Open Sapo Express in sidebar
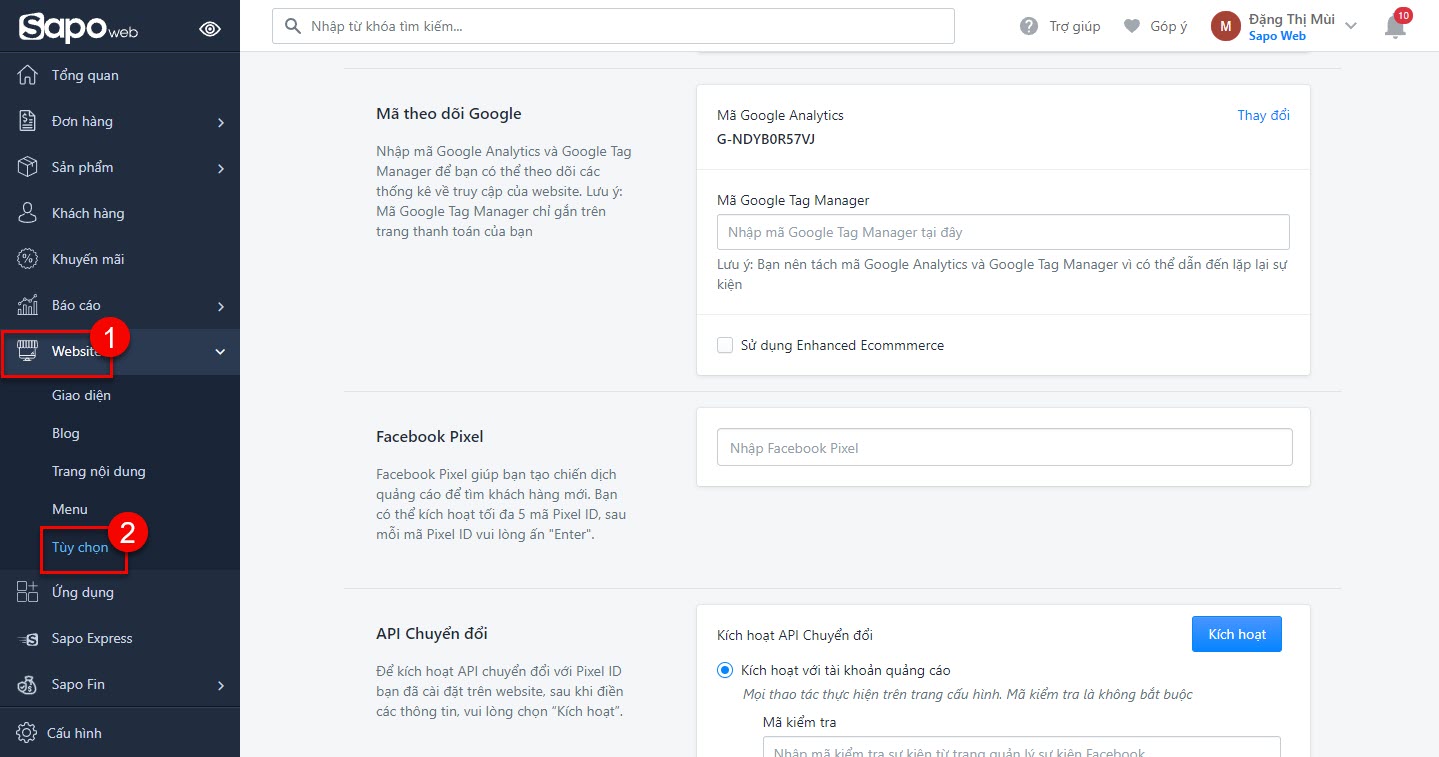 point(92,638)
